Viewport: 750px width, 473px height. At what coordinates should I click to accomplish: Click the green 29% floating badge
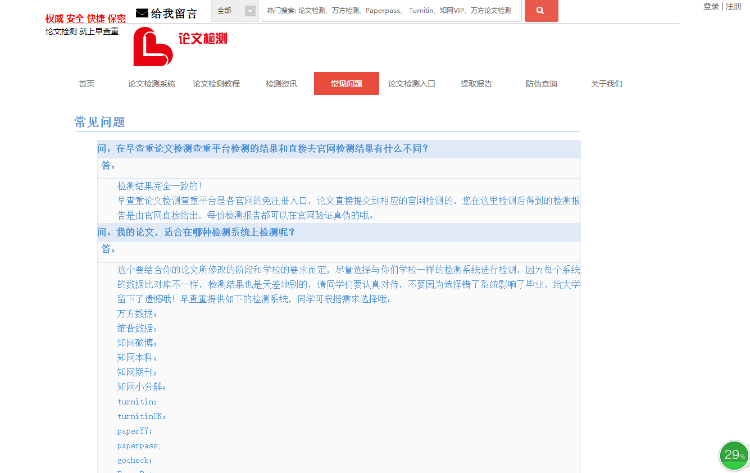coord(734,455)
